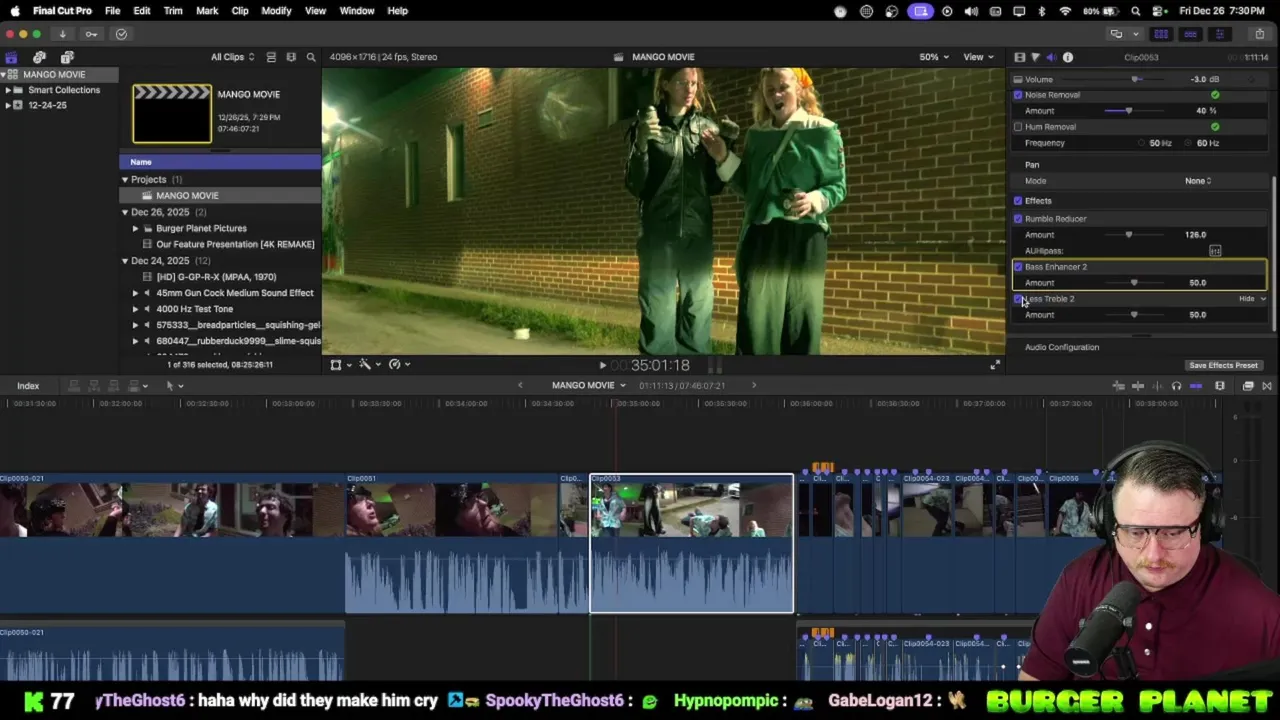Show the Libraries sidebar clapper icon
This screenshot has width=1280, height=720.
click(x=11, y=57)
